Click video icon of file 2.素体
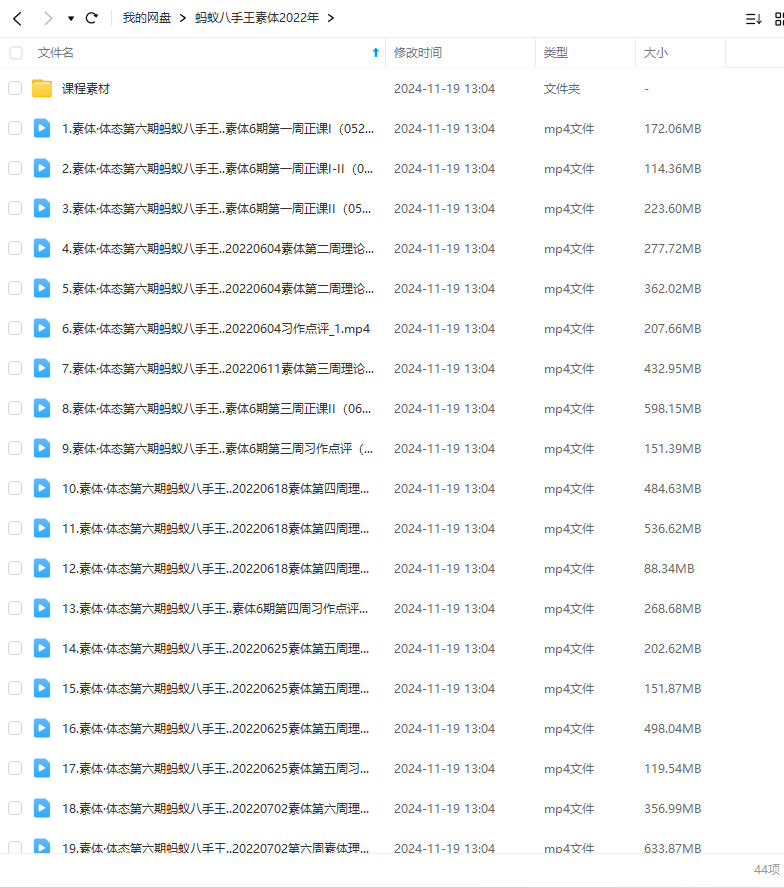Screen dimensions: 784x888 click(42, 168)
